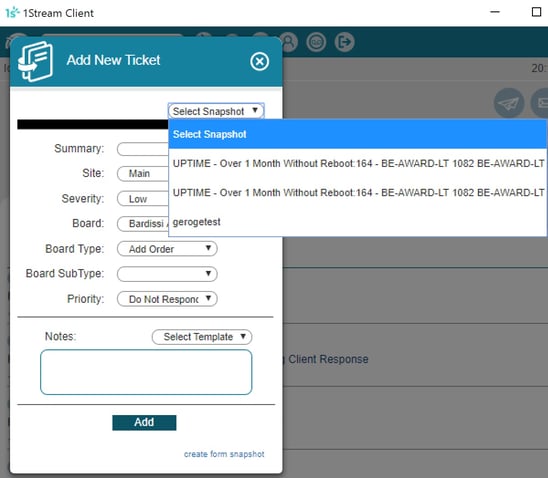The image size is (548, 478).
Task: Open the Severity dropdown showing Low
Action: coord(143,199)
